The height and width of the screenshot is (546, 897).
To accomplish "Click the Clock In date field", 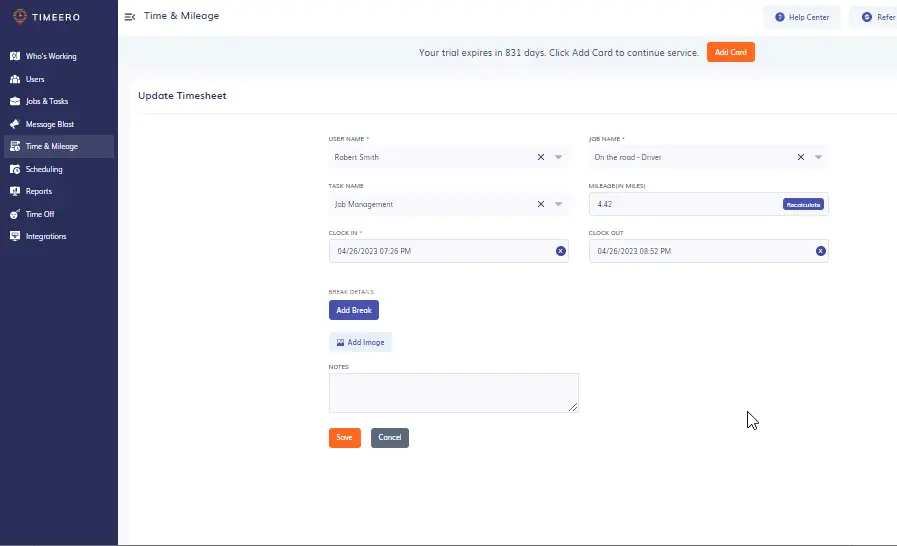I will [x=448, y=251].
